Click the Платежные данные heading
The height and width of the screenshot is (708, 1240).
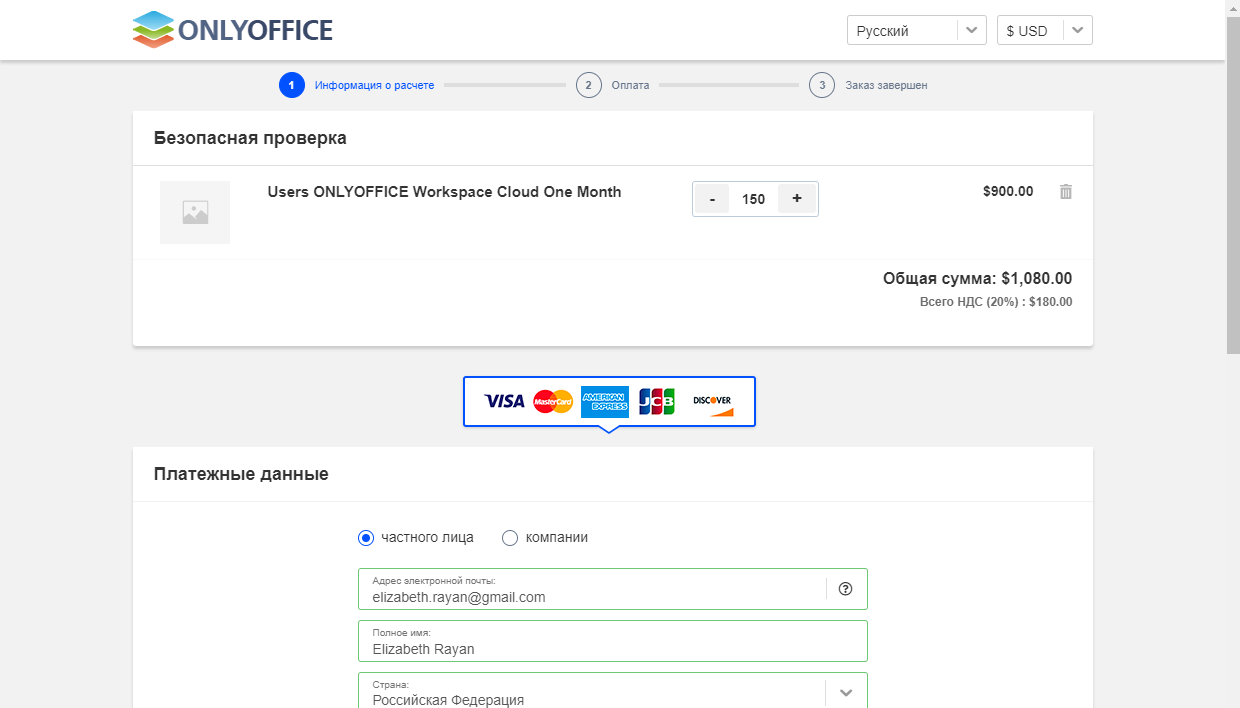coord(241,474)
